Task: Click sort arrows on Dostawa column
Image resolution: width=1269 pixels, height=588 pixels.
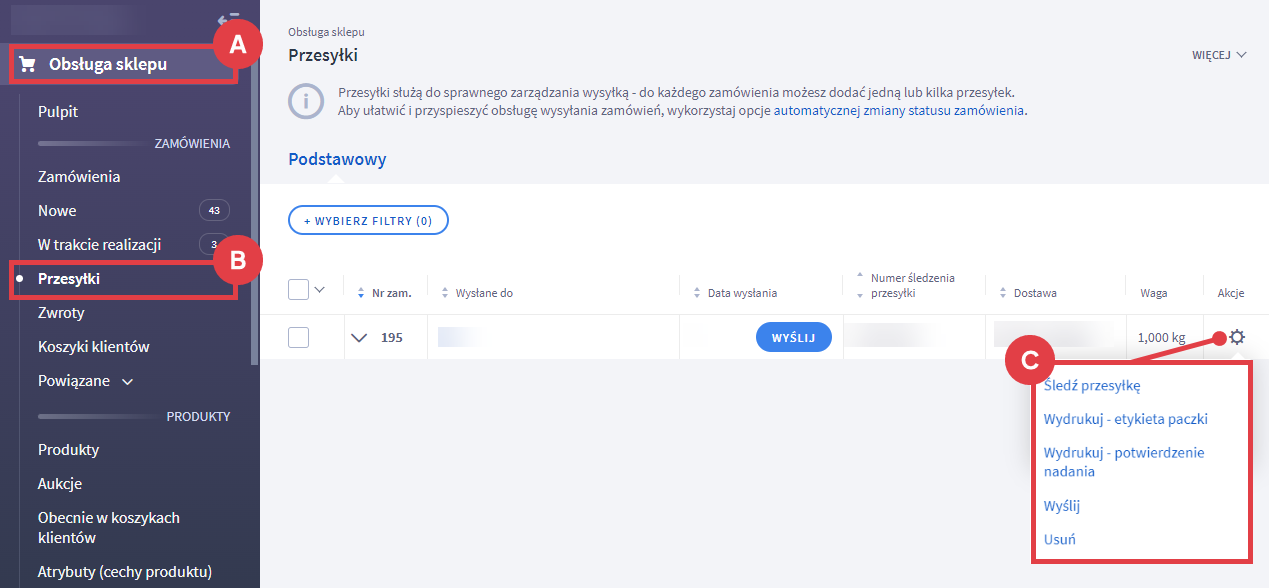Action: 1004,293
